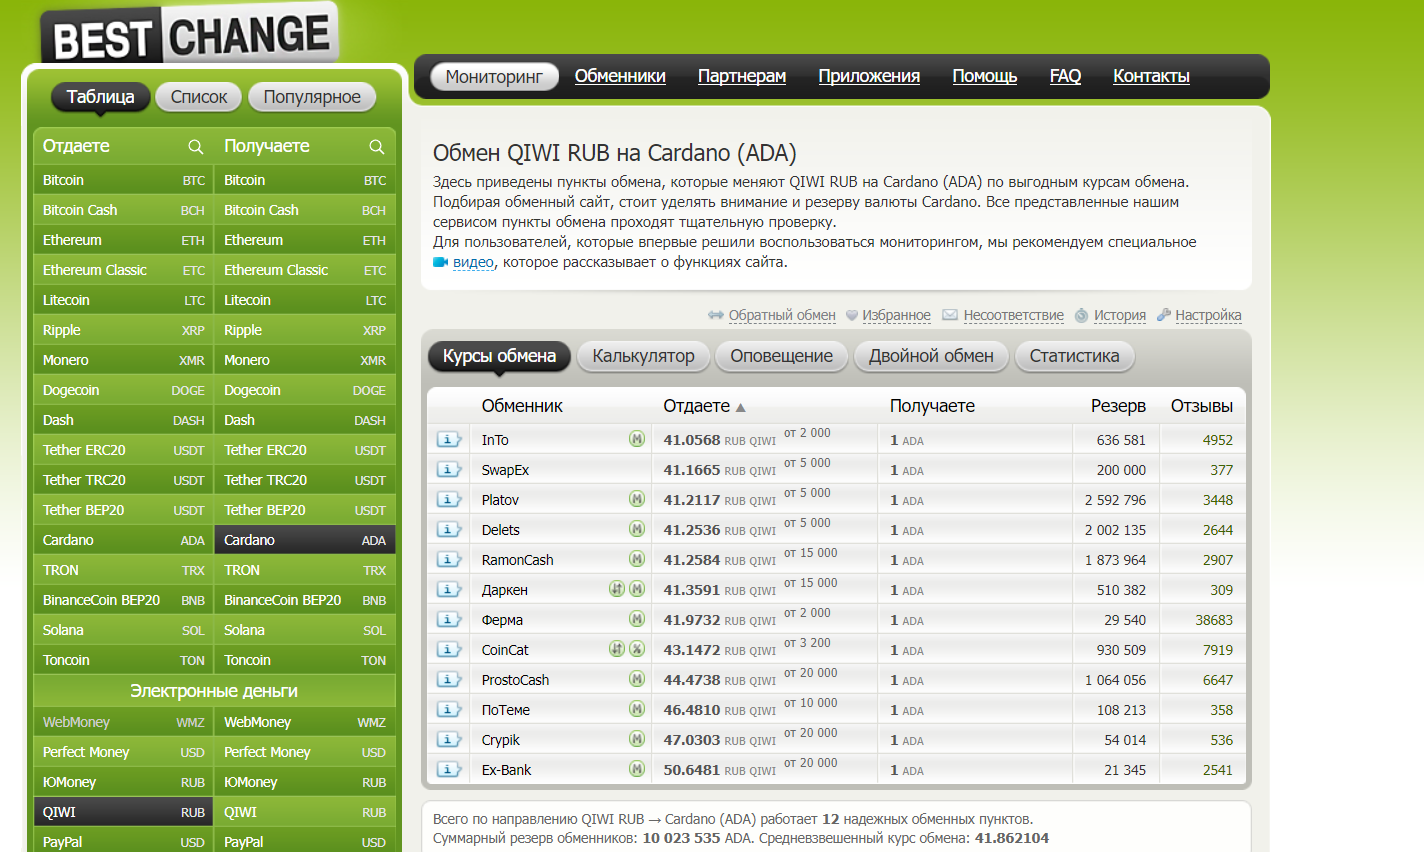Screen dimensions: 1424x852
Task: Switch the currency view to Список
Action: pyautogui.click(x=199, y=97)
